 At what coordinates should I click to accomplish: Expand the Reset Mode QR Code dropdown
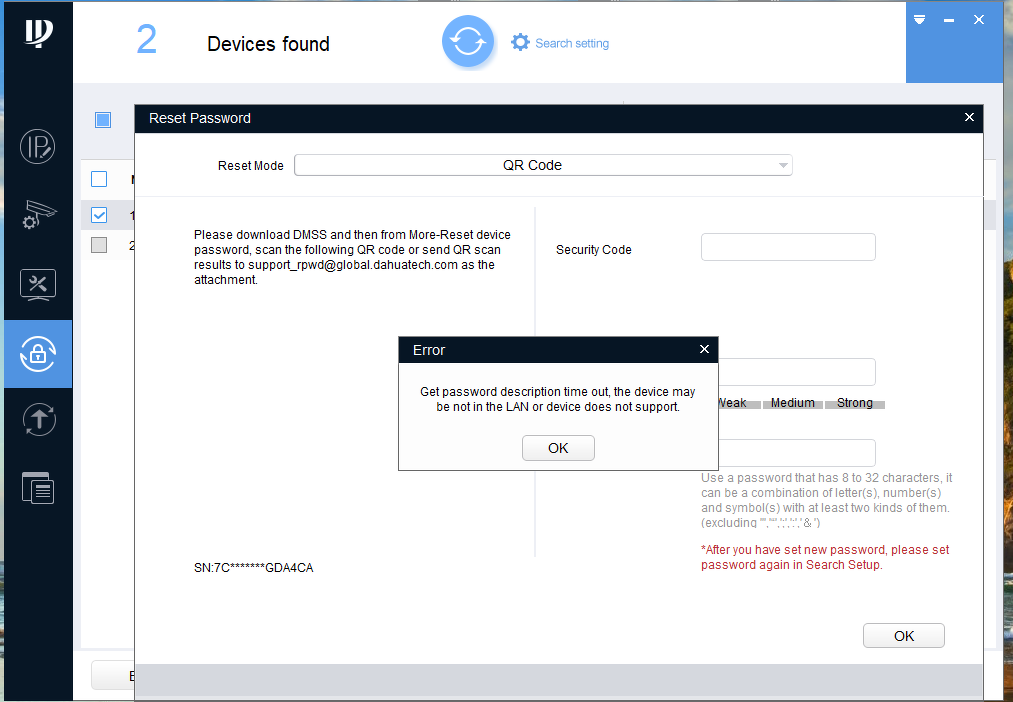(543, 165)
